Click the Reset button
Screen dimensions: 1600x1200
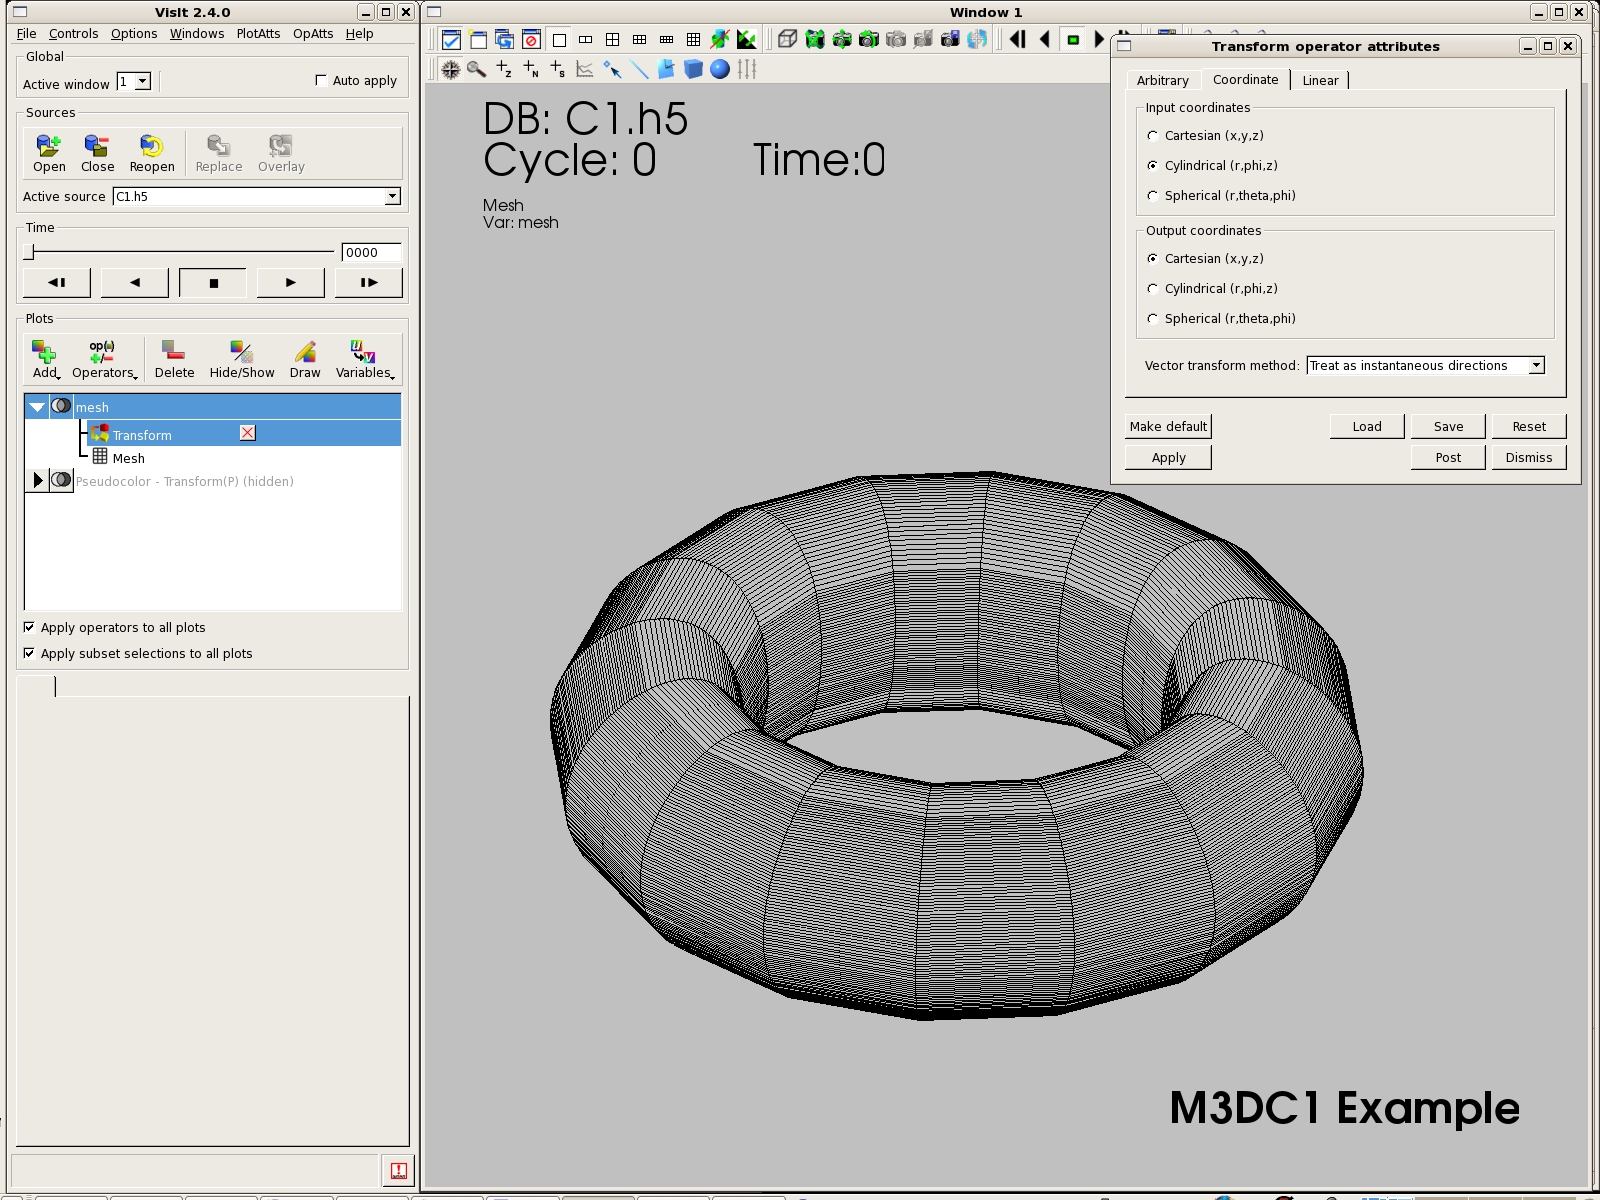click(x=1529, y=426)
